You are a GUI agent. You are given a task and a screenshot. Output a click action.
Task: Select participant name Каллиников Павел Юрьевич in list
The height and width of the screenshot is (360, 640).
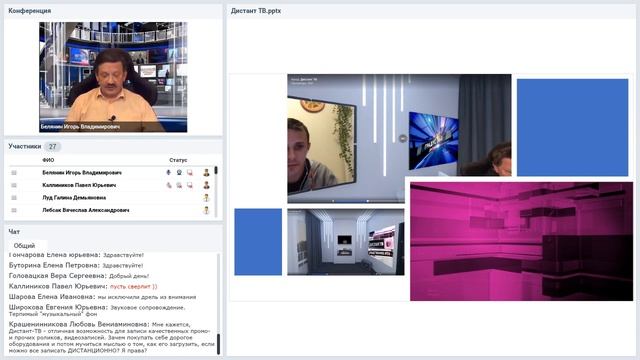79,185
